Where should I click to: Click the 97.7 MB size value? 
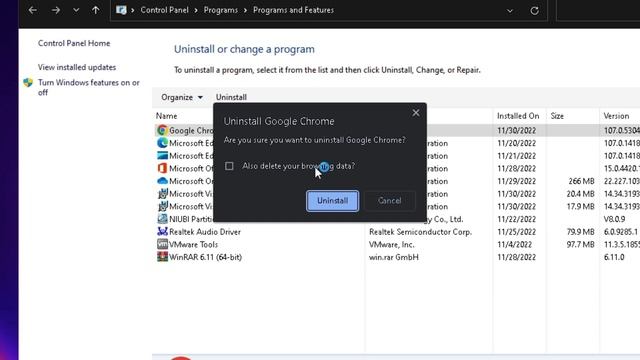pos(580,244)
